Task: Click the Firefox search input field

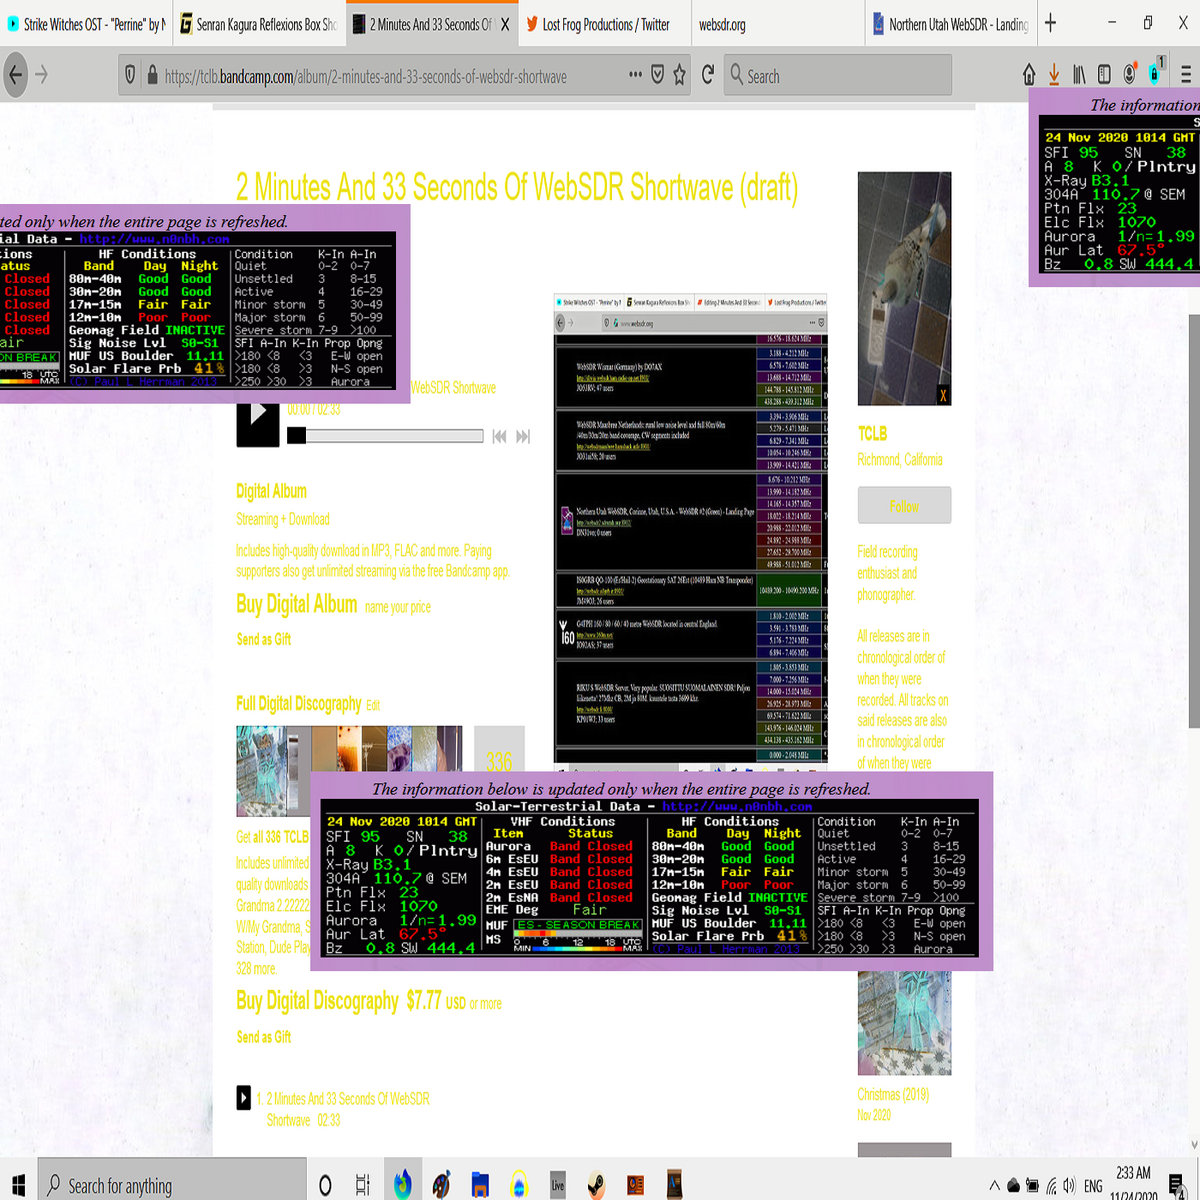Action: pos(840,76)
